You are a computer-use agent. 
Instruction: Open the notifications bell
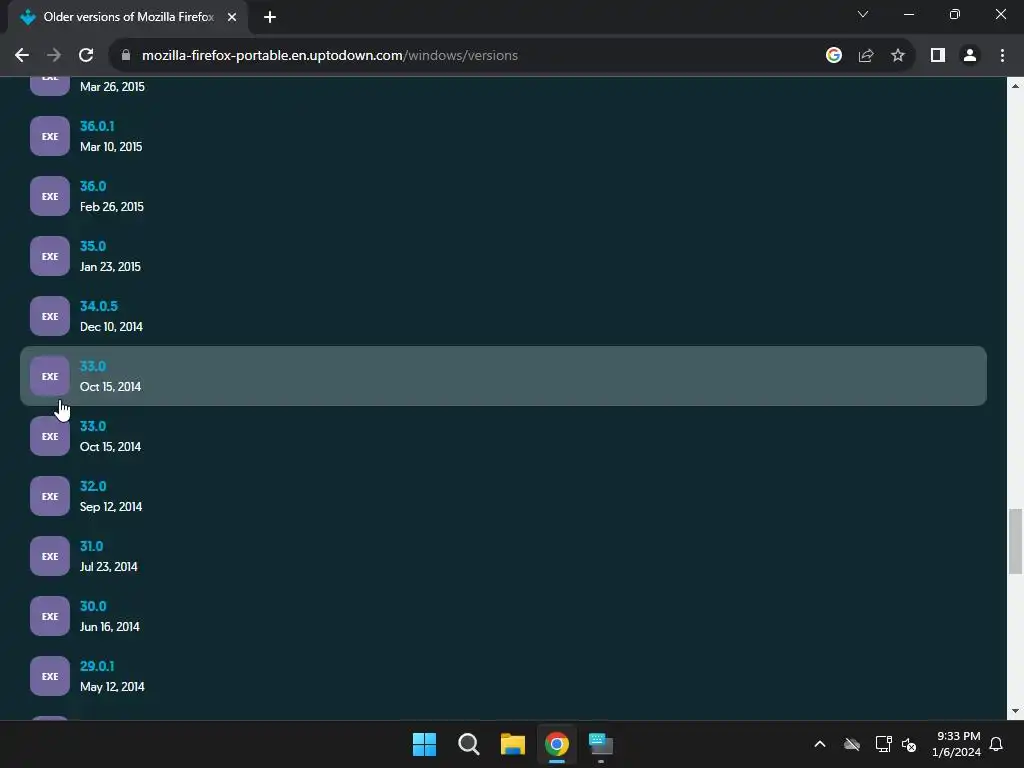point(997,744)
